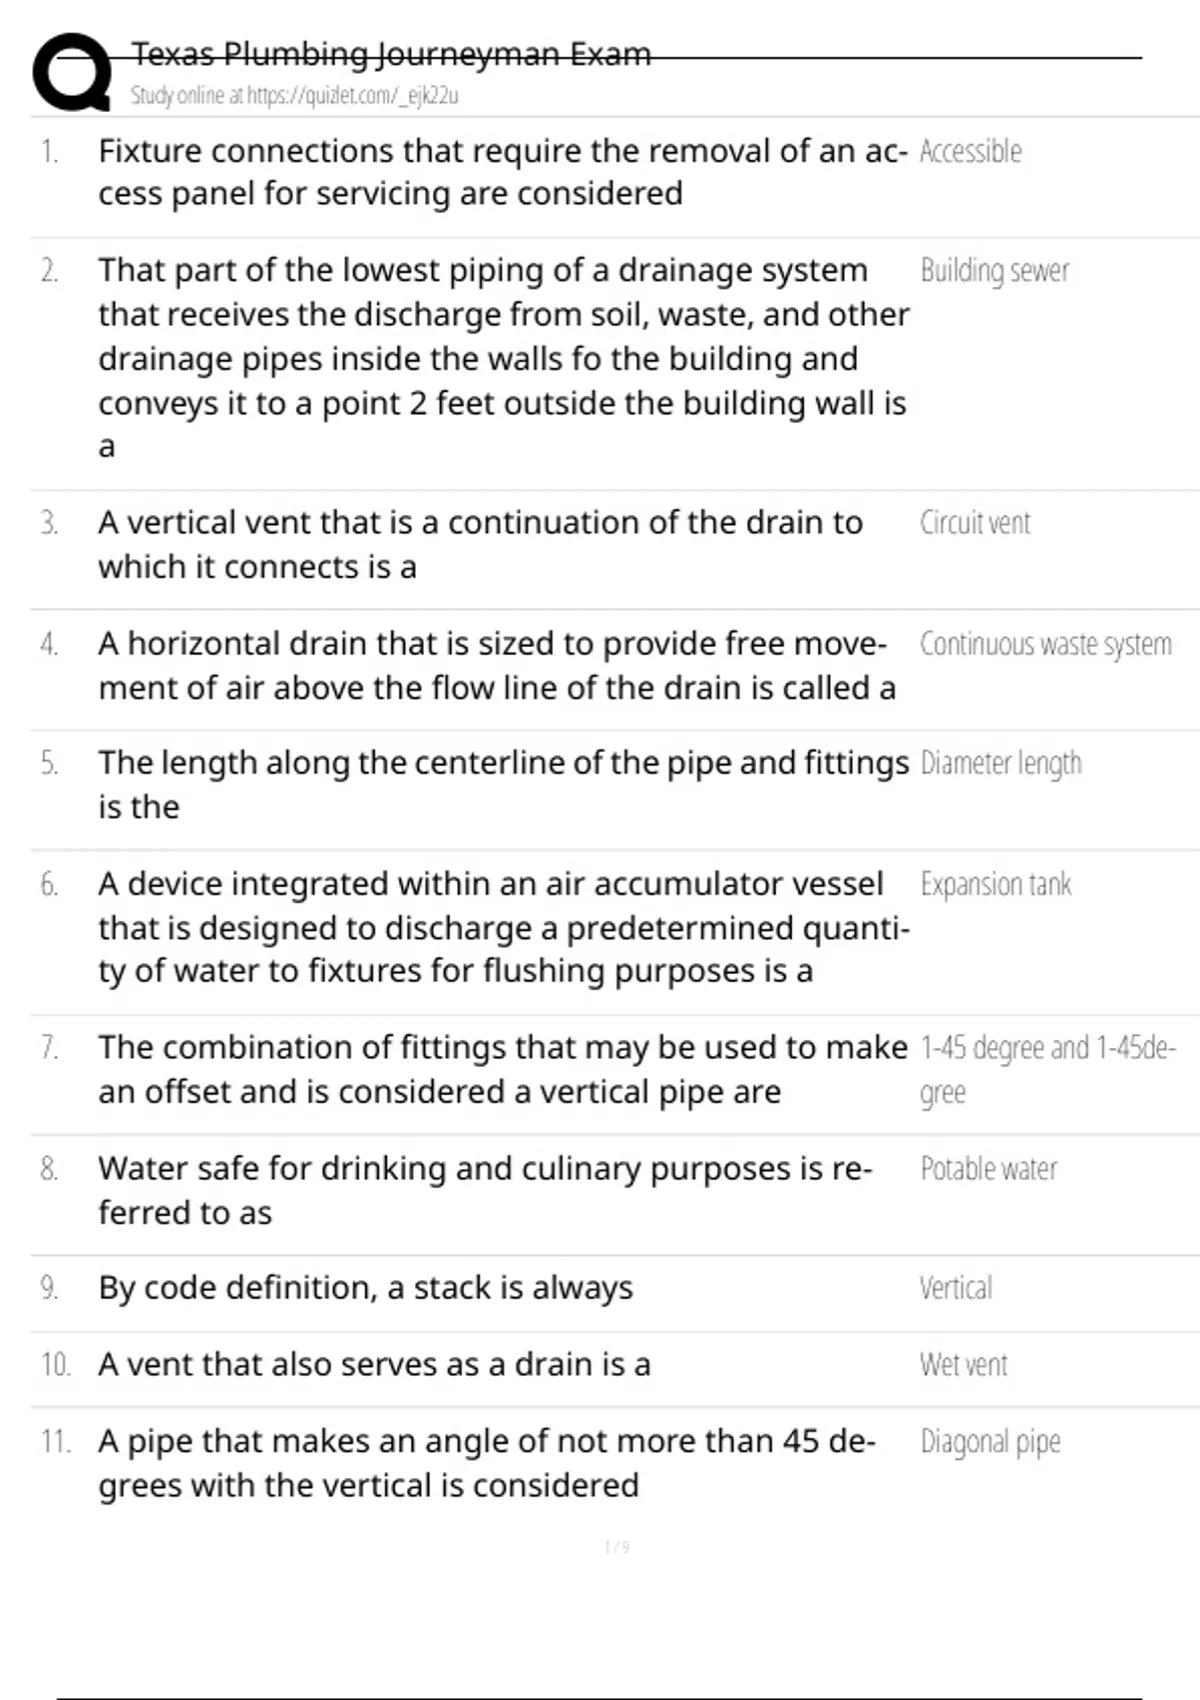Select the answer 'Accessible'

pos(970,152)
